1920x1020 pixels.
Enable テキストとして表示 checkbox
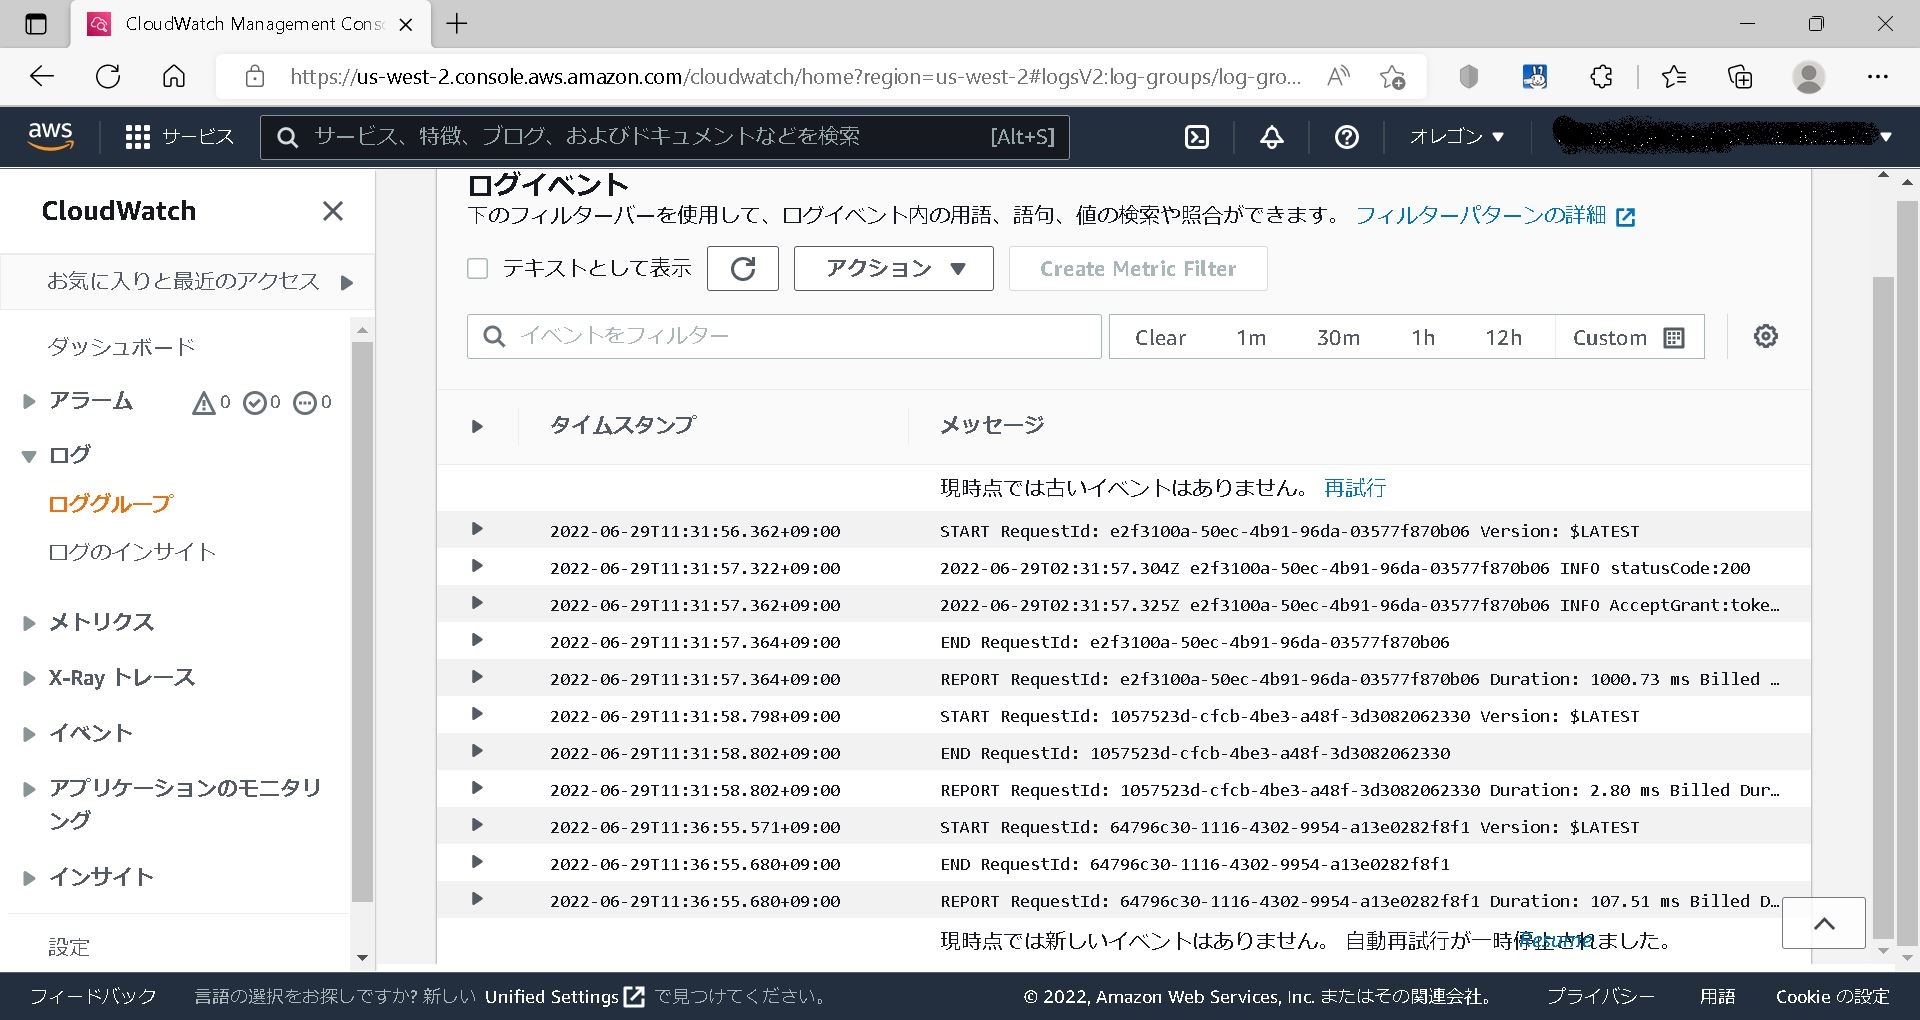point(478,268)
